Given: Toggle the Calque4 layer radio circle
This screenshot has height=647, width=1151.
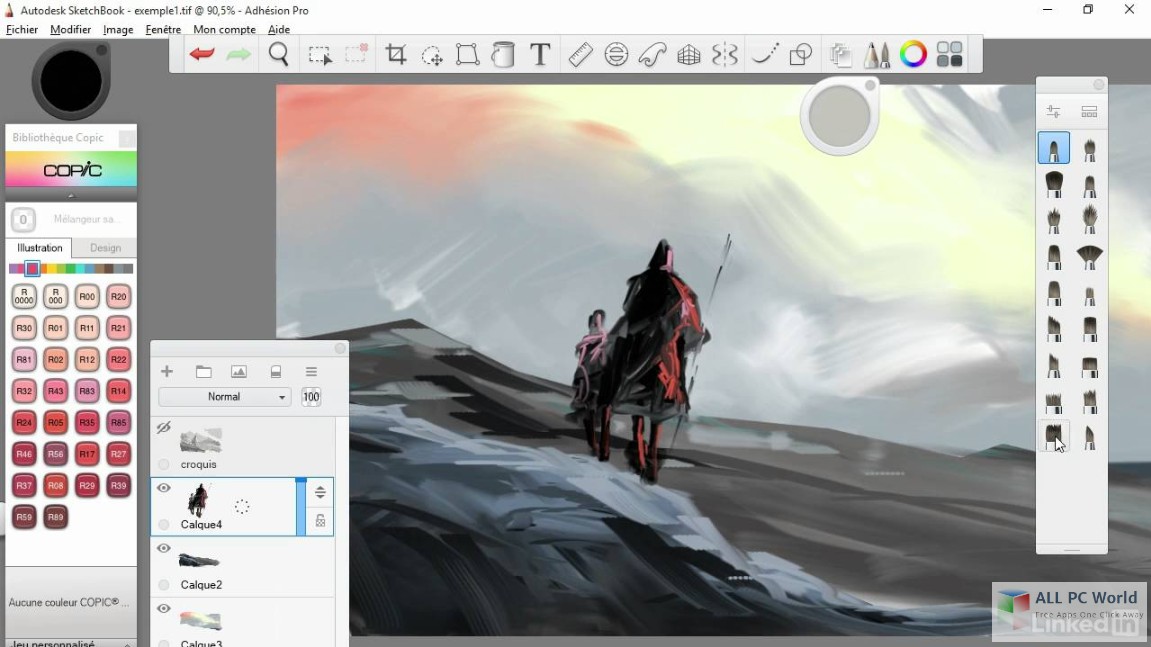Looking at the screenshot, I should (164, 524).
